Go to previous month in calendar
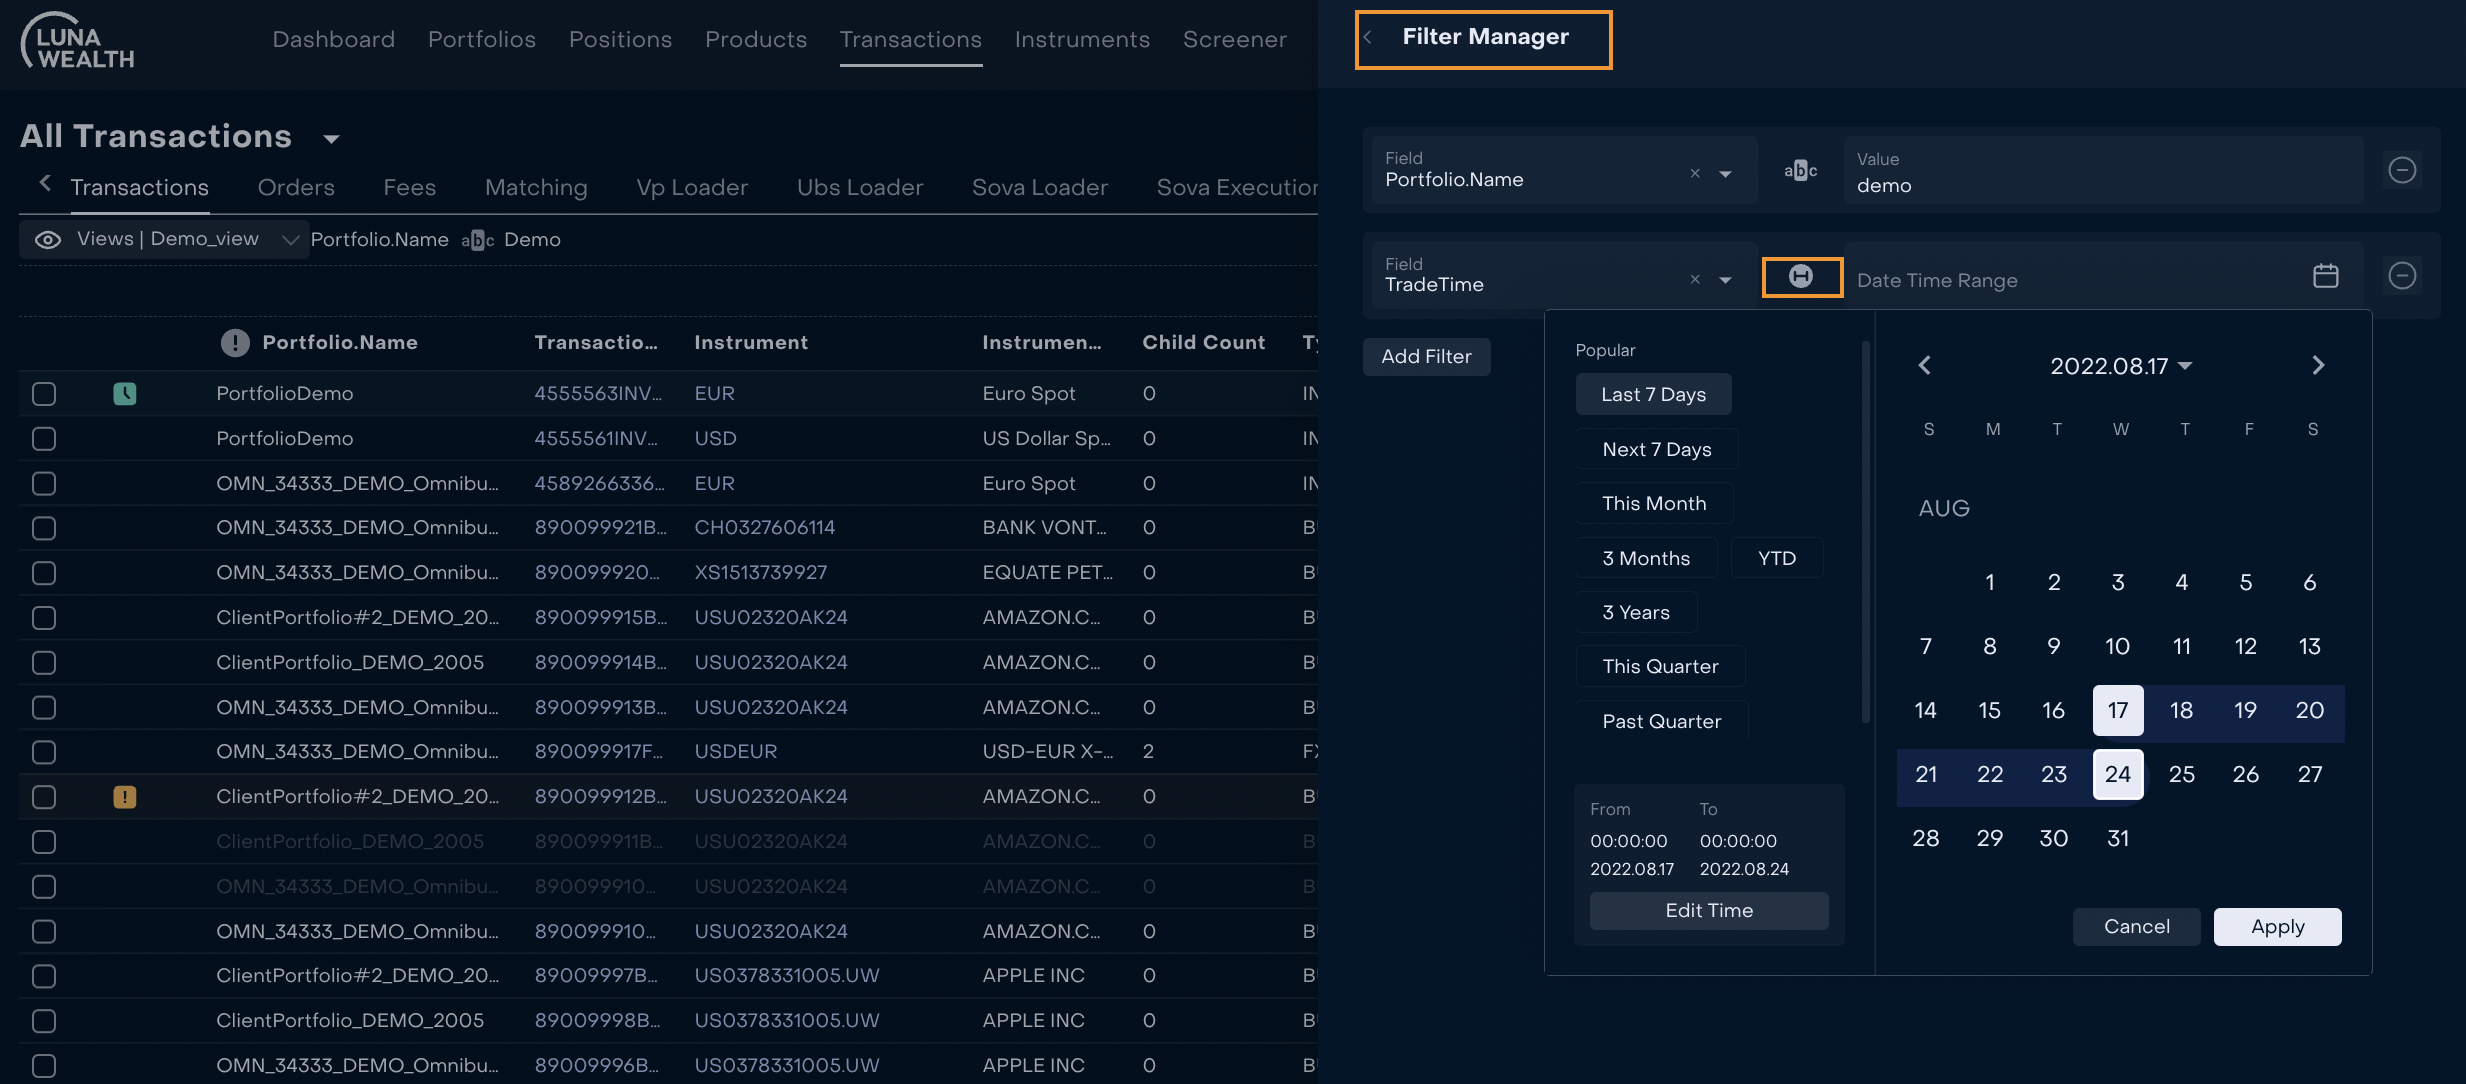2466x1084 pixels. (1924, 366)
